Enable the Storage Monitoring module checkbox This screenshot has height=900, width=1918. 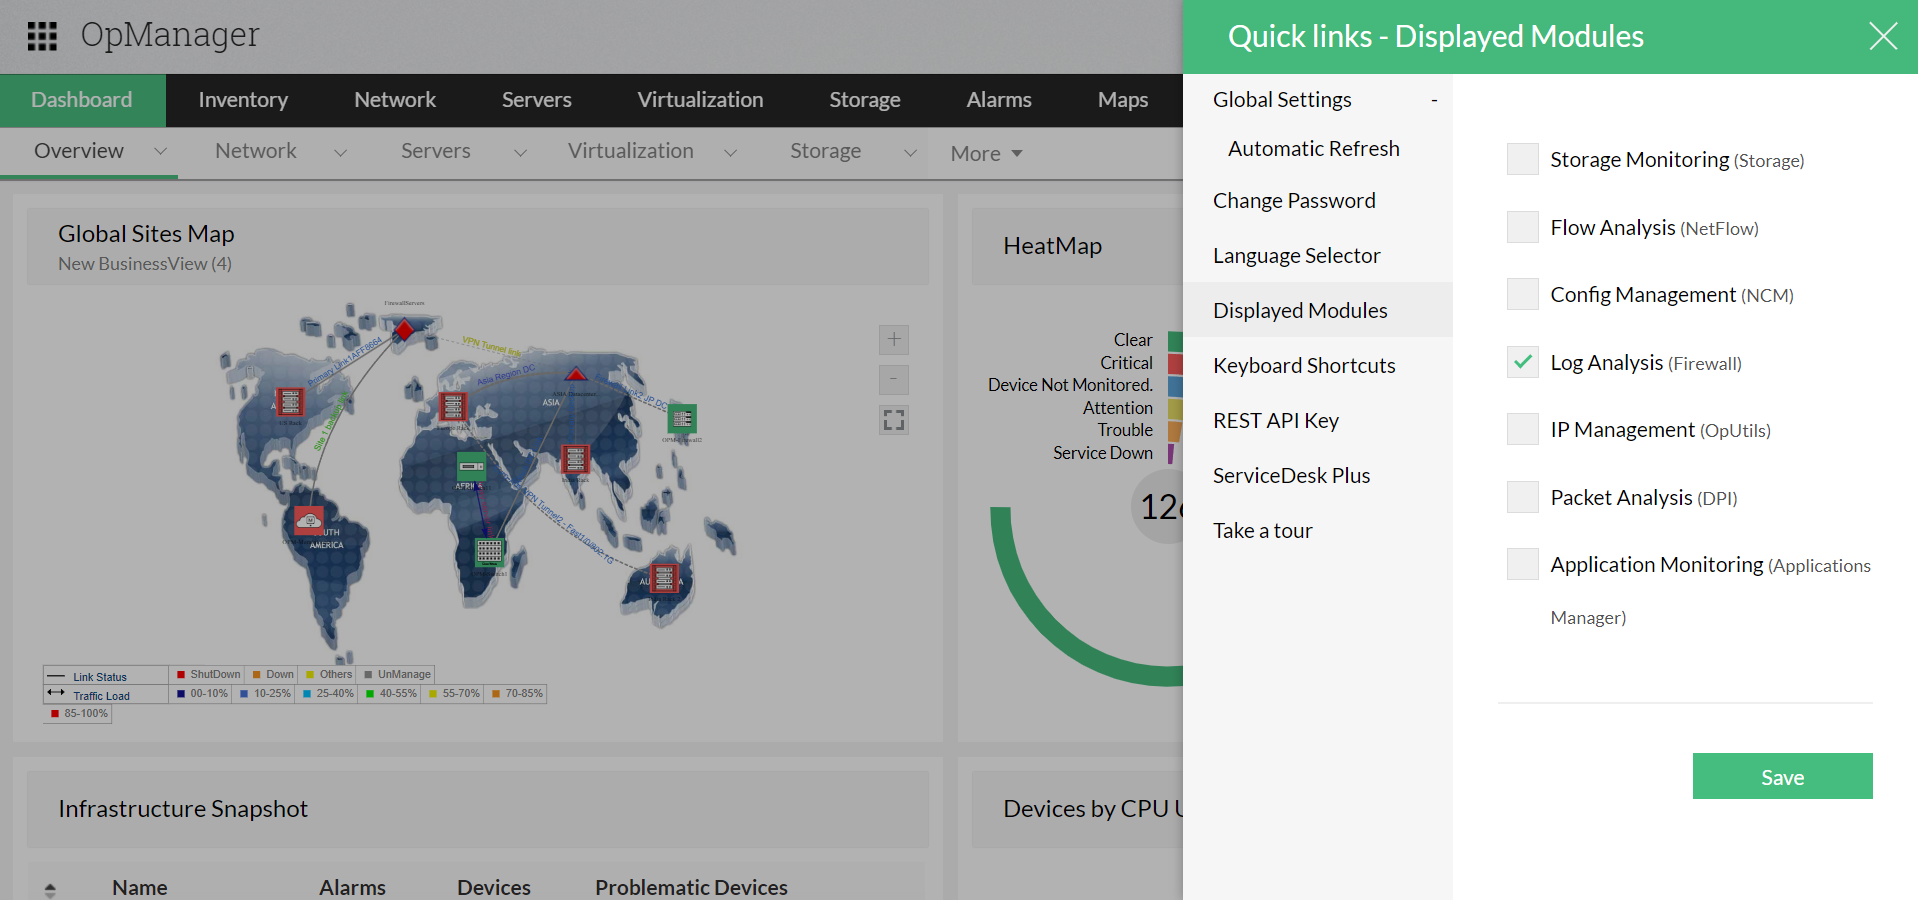1523,159
